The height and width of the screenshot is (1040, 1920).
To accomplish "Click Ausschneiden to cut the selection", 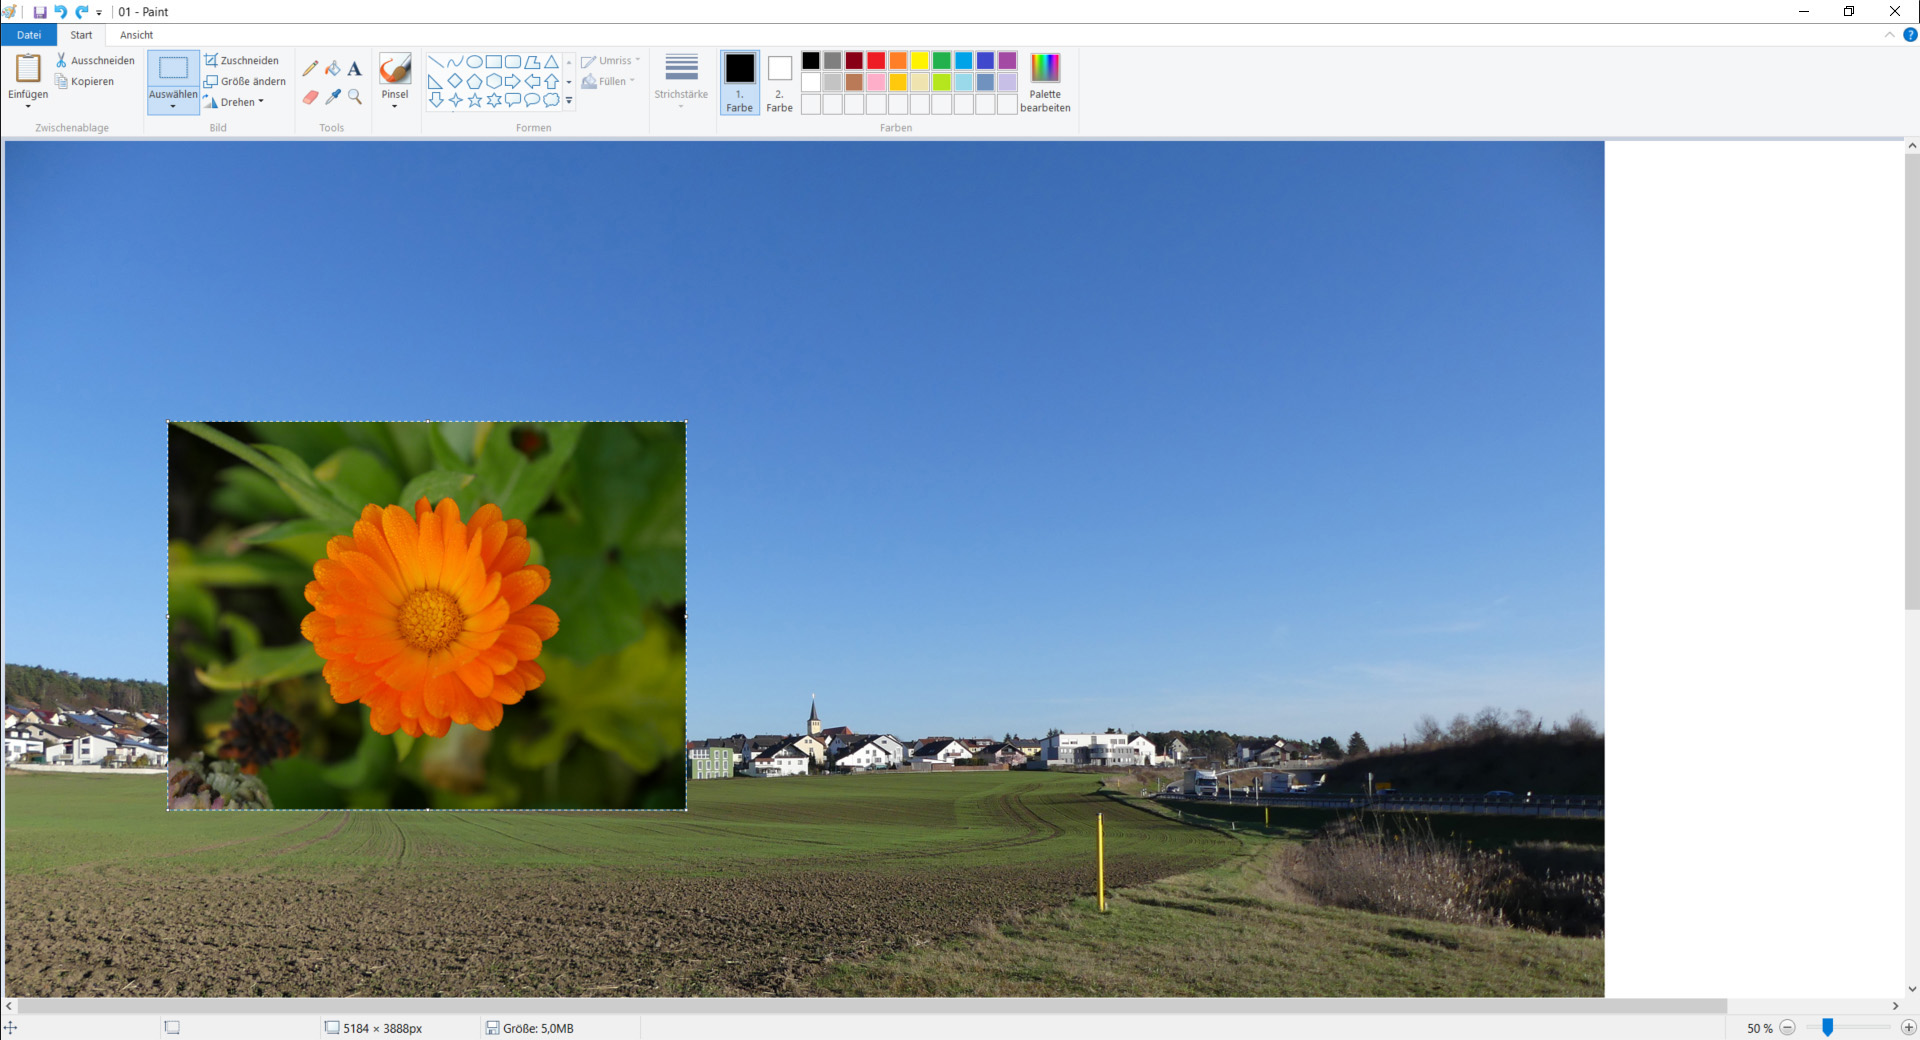I will (95, 61).
